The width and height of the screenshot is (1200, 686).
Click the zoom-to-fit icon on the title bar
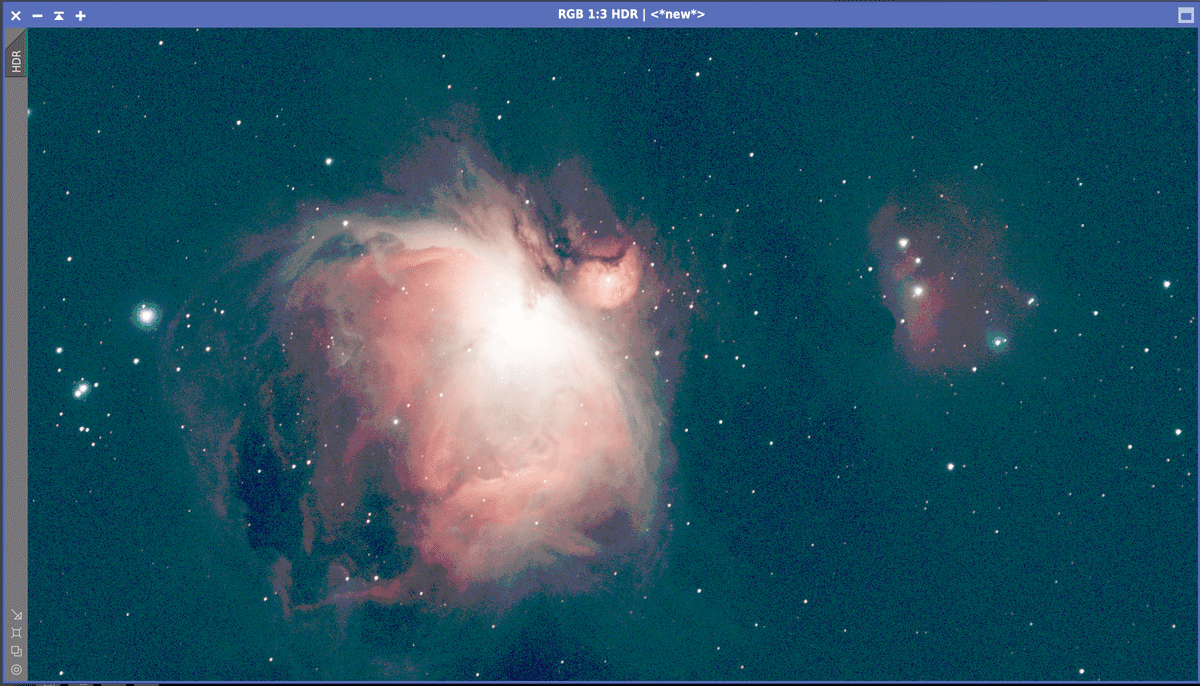(57, 15)
